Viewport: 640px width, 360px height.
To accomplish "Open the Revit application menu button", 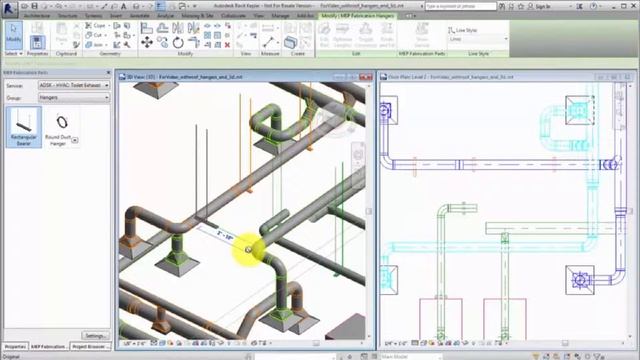I will [9, 8].
